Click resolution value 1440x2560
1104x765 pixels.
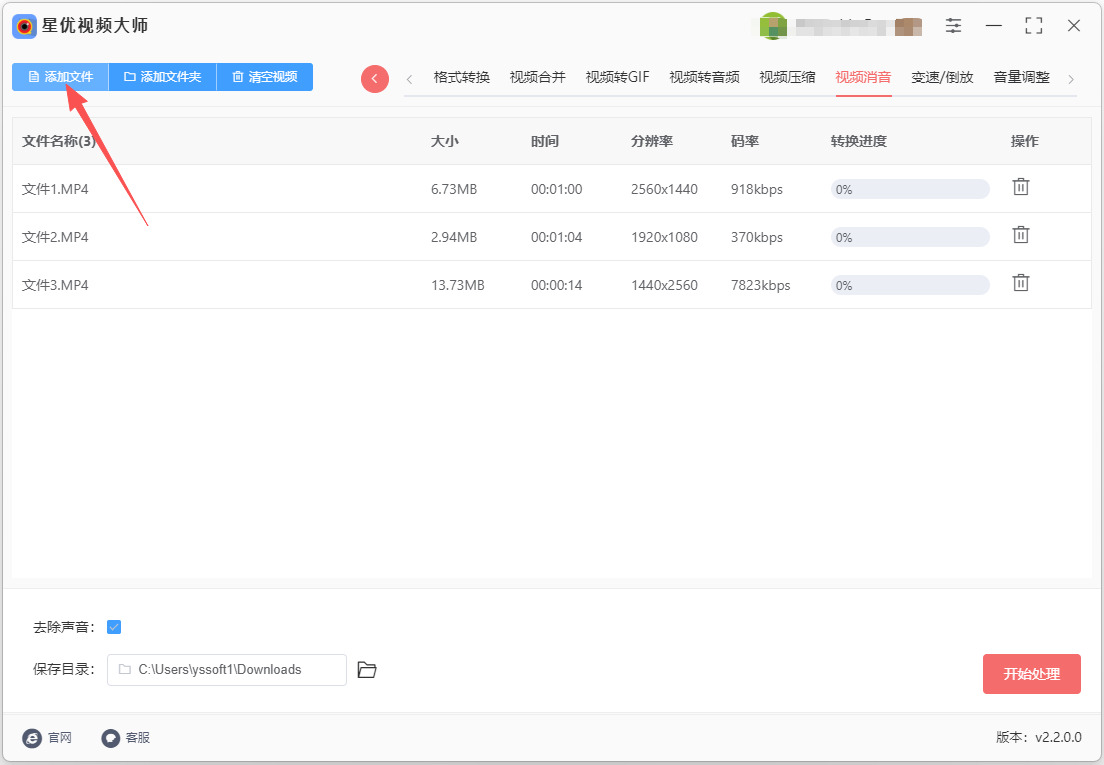click(665, 285)
